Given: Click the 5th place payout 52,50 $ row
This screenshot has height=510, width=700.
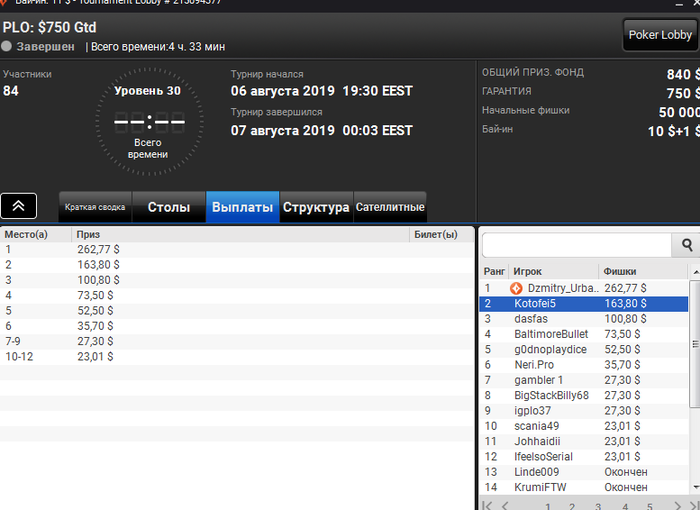Looking at the screenshot, I should (x=237, y=311).
